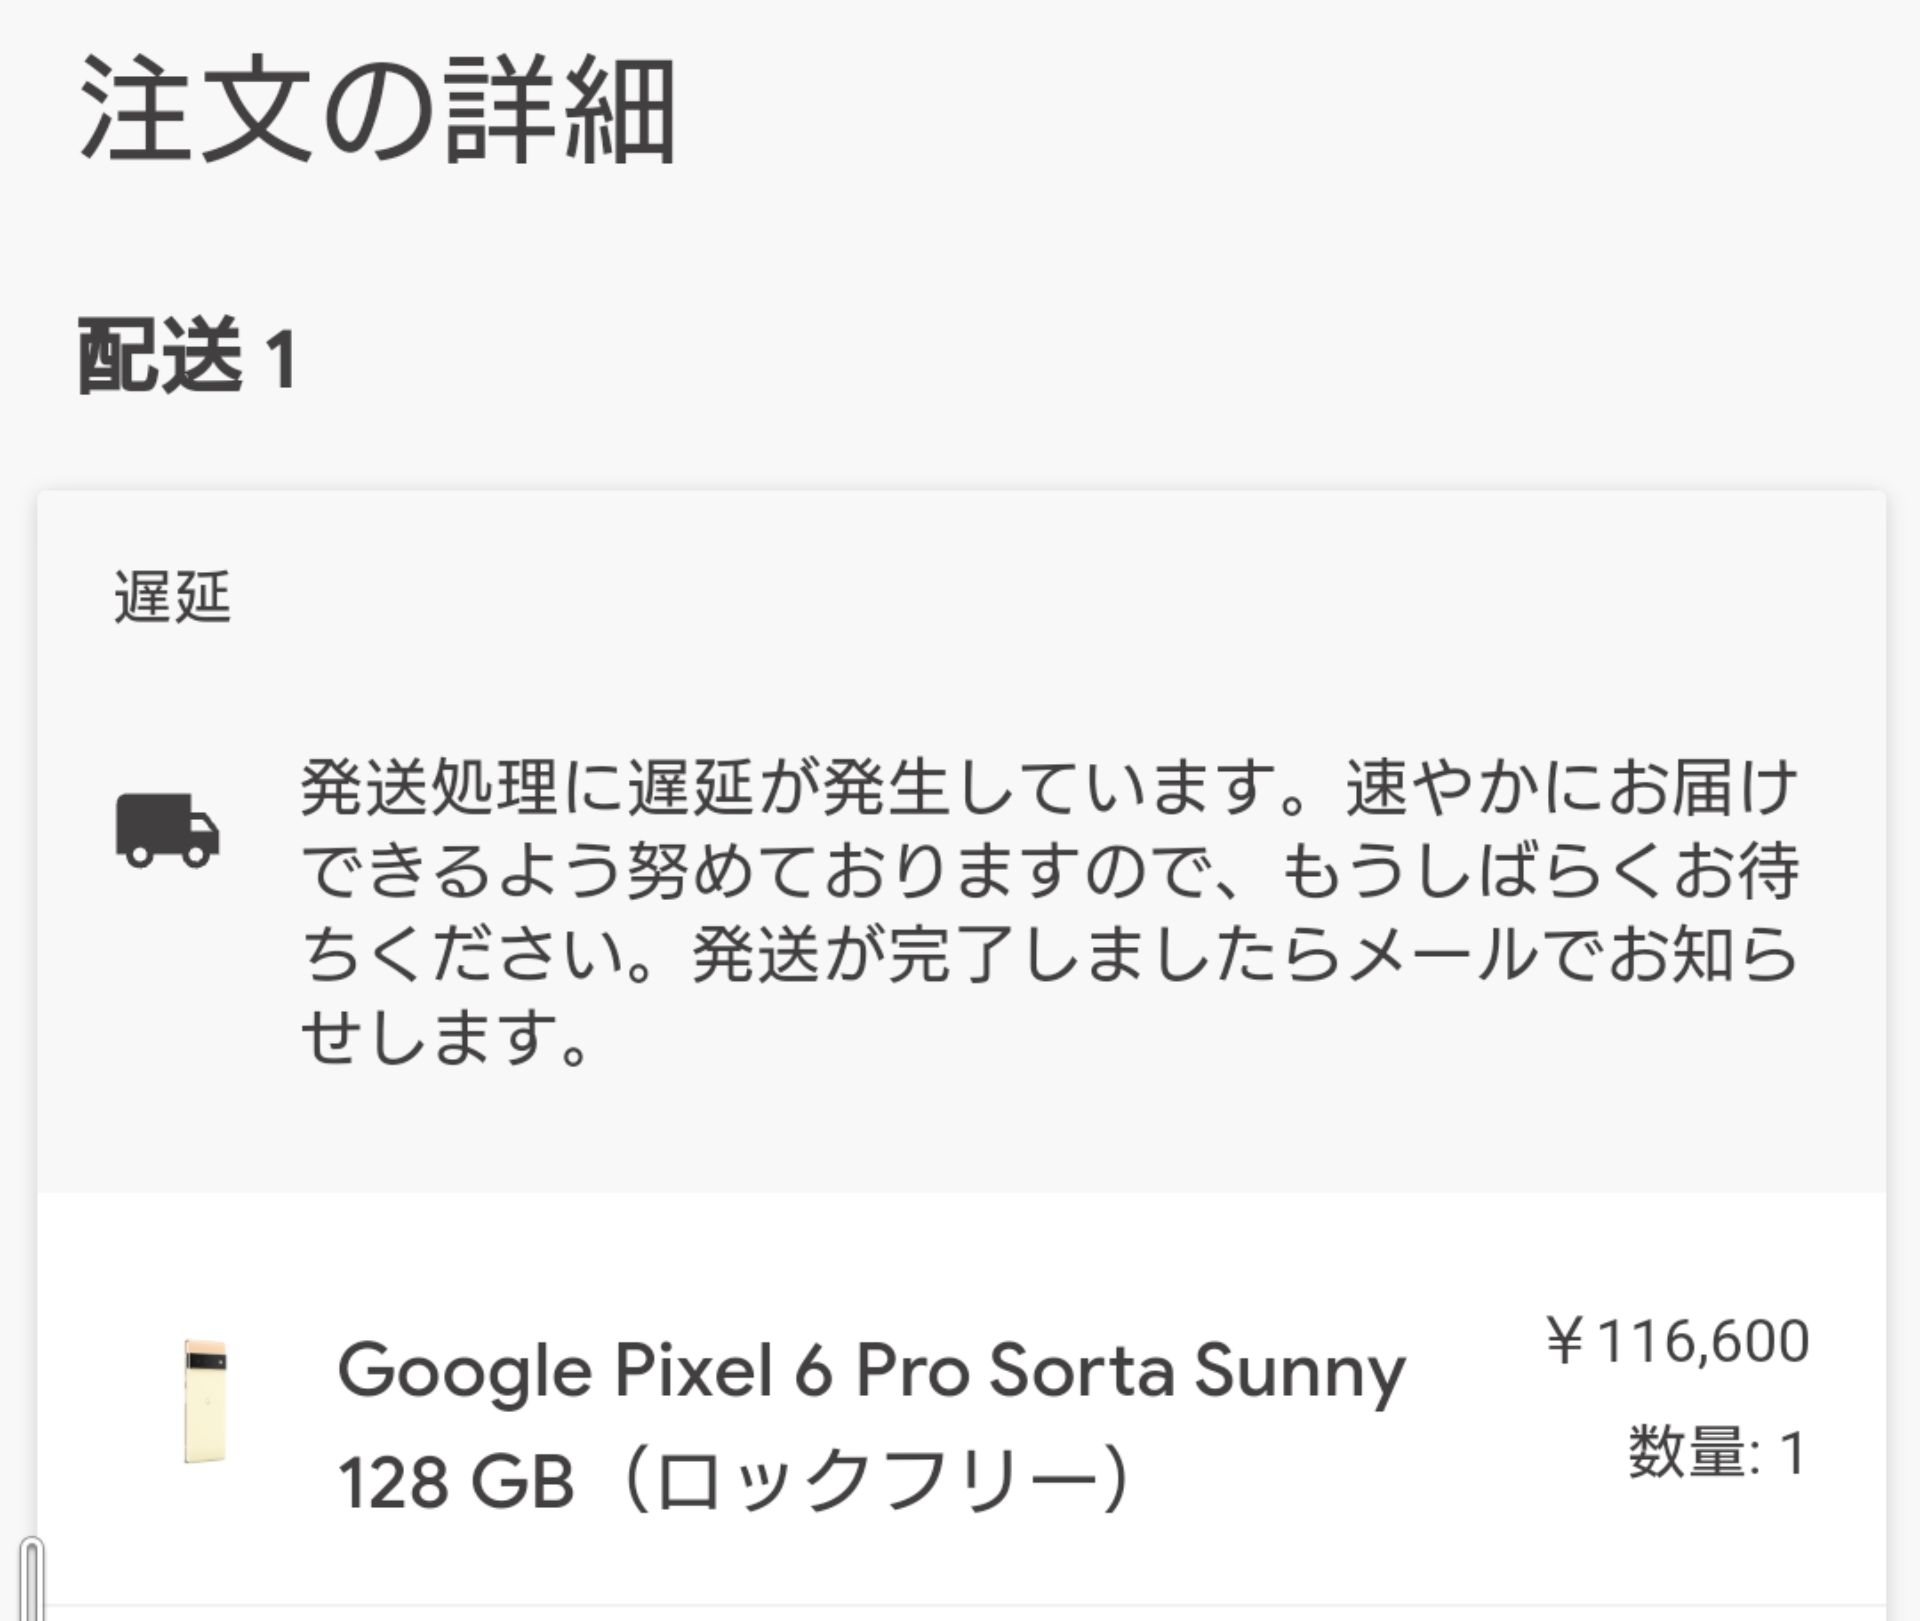
Task: Click the 遅延 status label
Action: 172,597
